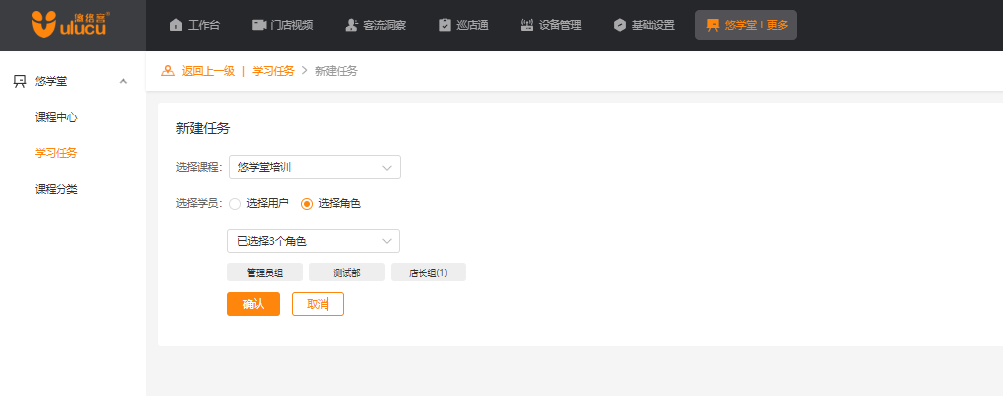
Task: Collapse the 悠学堂 sidebar section arrow
Action: [123, 81]
